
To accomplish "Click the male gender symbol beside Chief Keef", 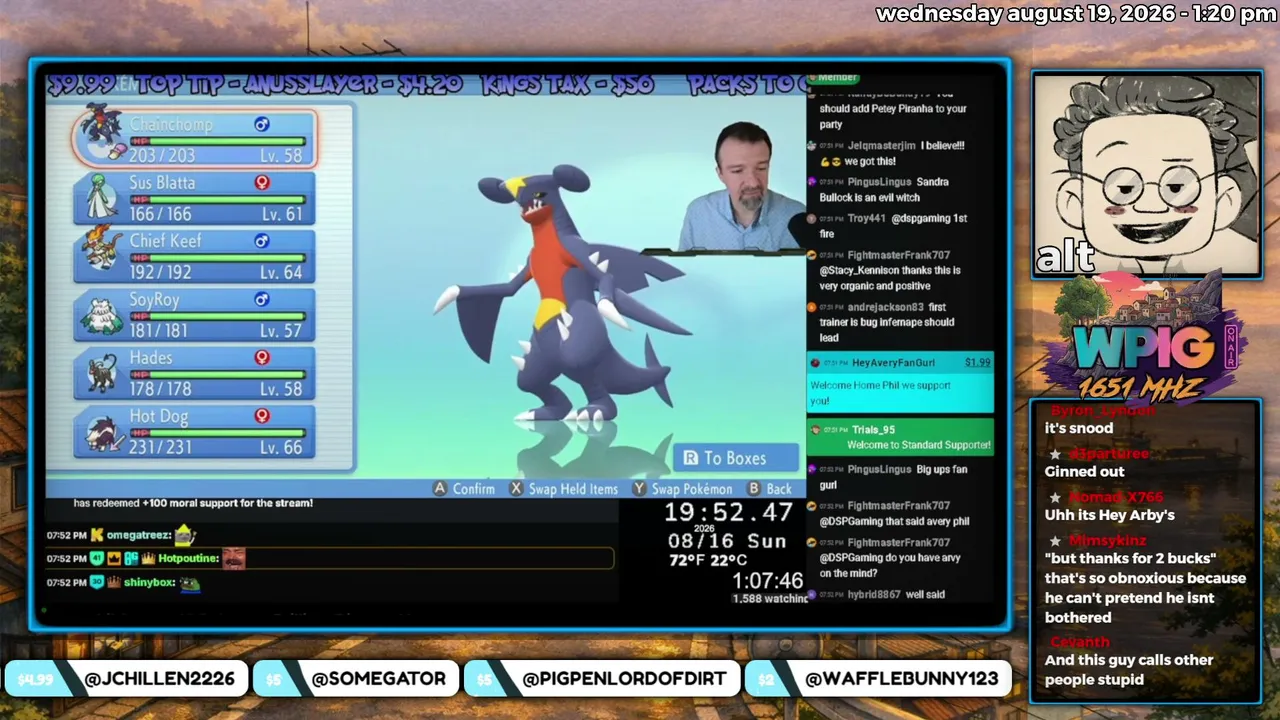I will click(x=262, y=241).
